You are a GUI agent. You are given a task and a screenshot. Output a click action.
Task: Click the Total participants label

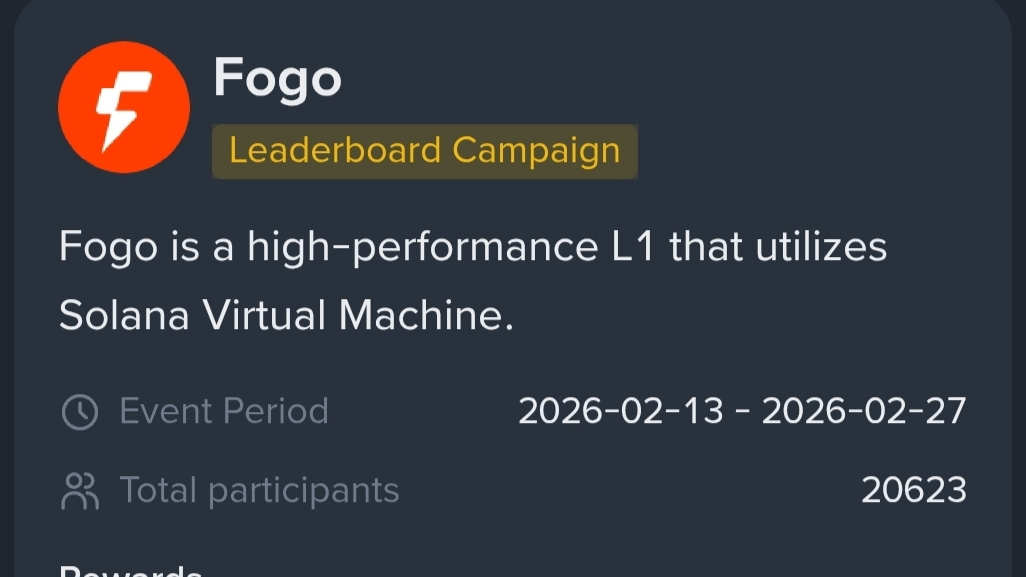coord(259,490)
